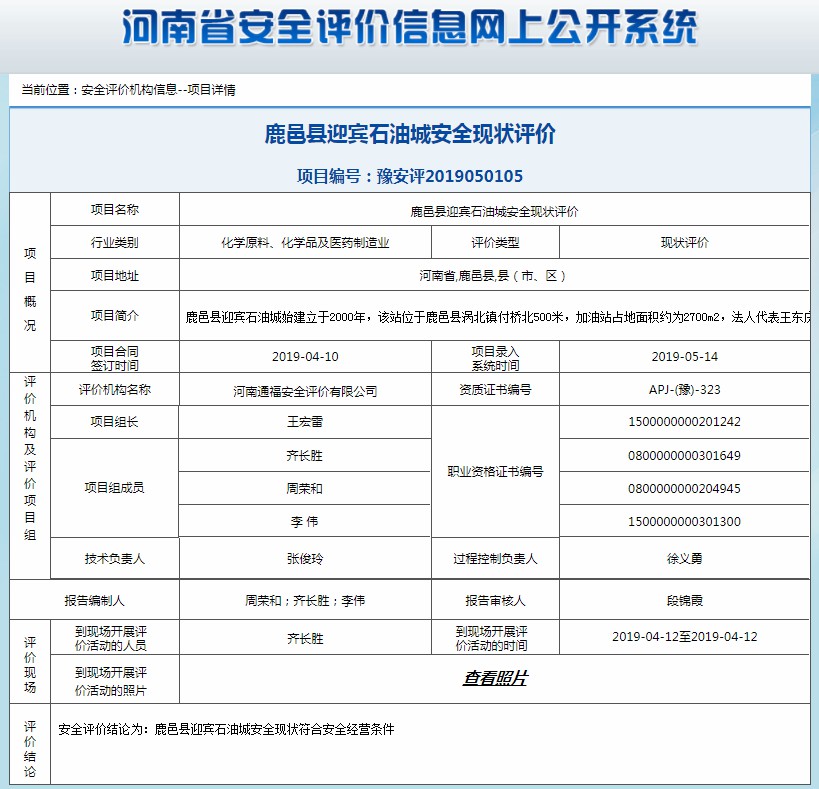This screenshot has height=789, width=819.
Task: Click the breadcrumb 安全评价机构信息--项目详情
Action: (x=158, y=90)
